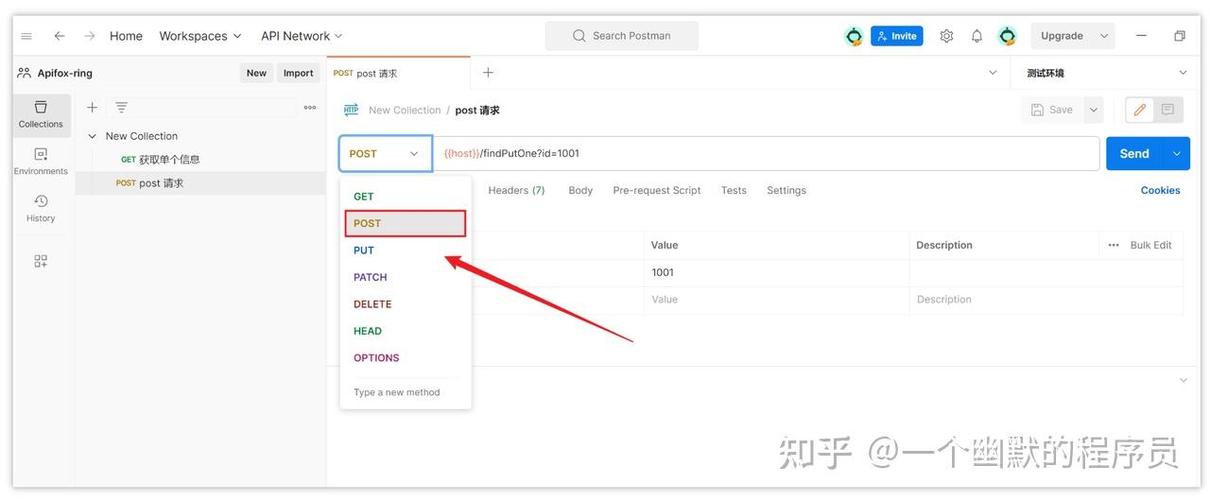Click the value cell '1001'
Viewport: 1210px width, 500px height.
[777, 273]
